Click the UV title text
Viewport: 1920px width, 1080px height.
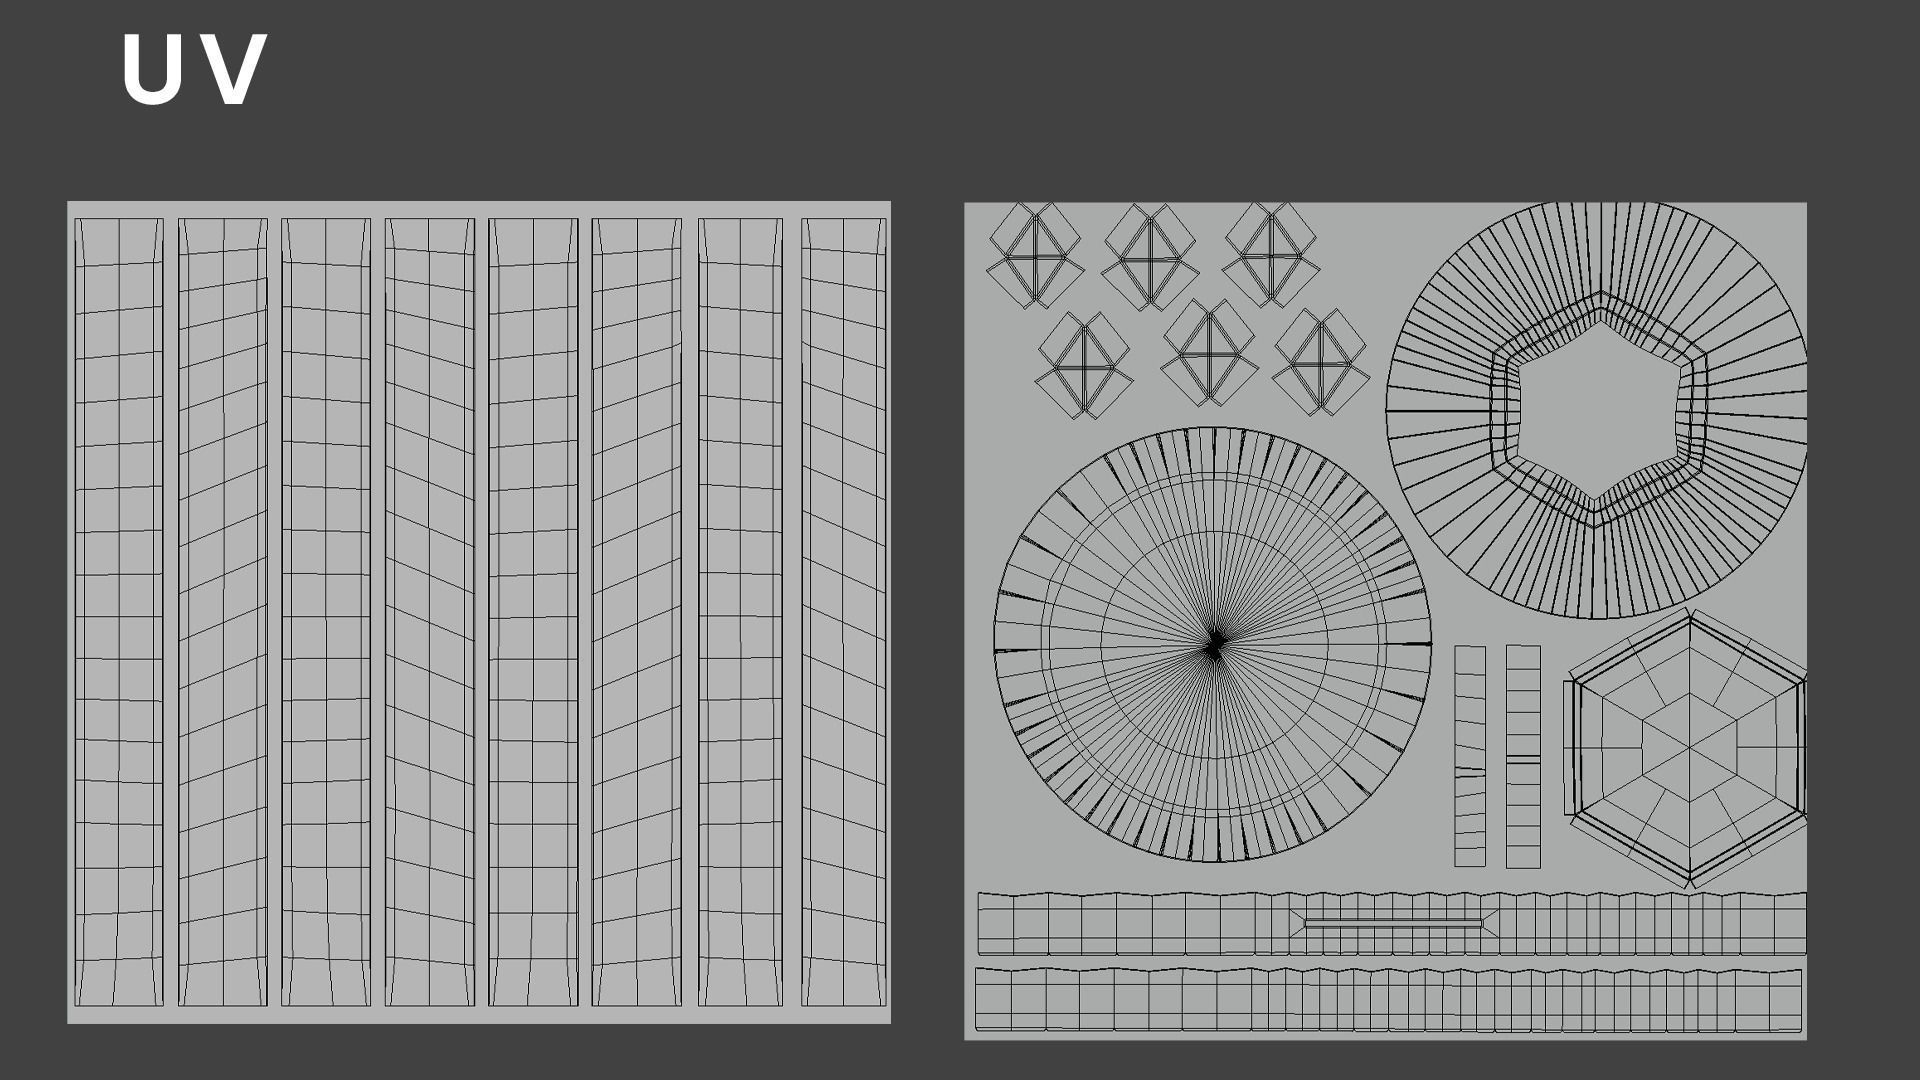click(x=194, y=70)
